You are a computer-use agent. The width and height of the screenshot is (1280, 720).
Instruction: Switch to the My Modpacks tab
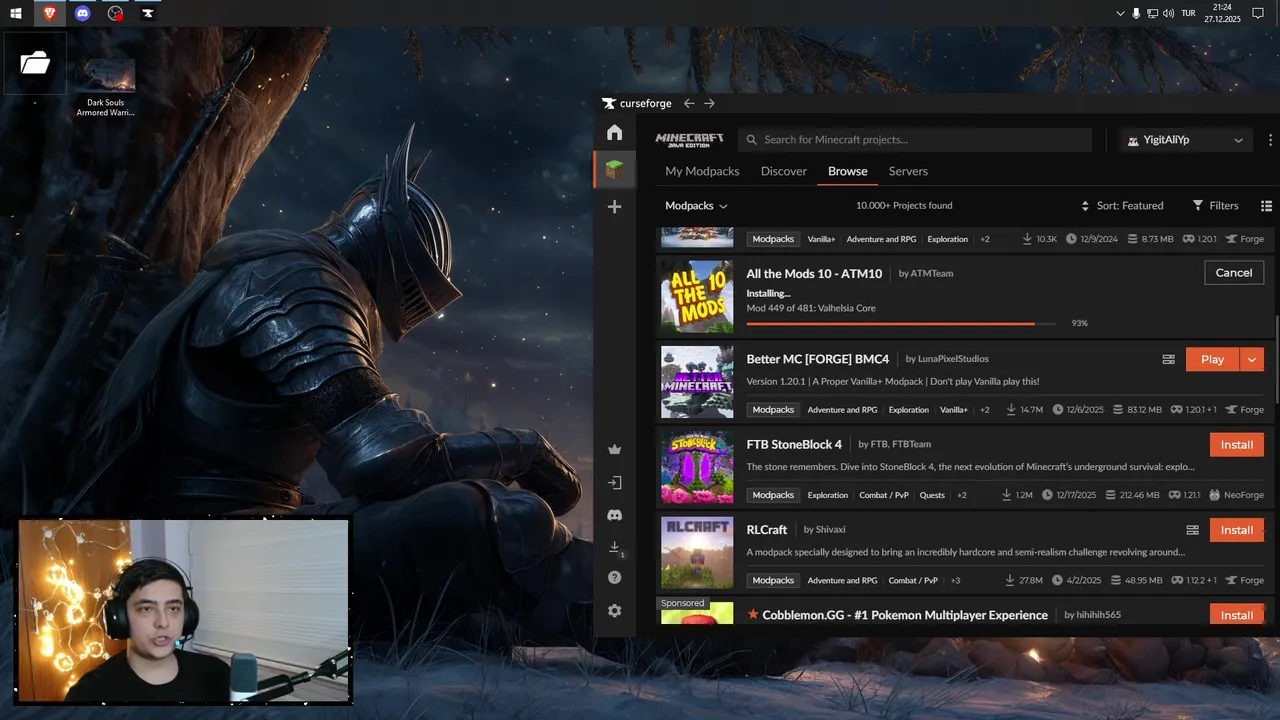702,171
